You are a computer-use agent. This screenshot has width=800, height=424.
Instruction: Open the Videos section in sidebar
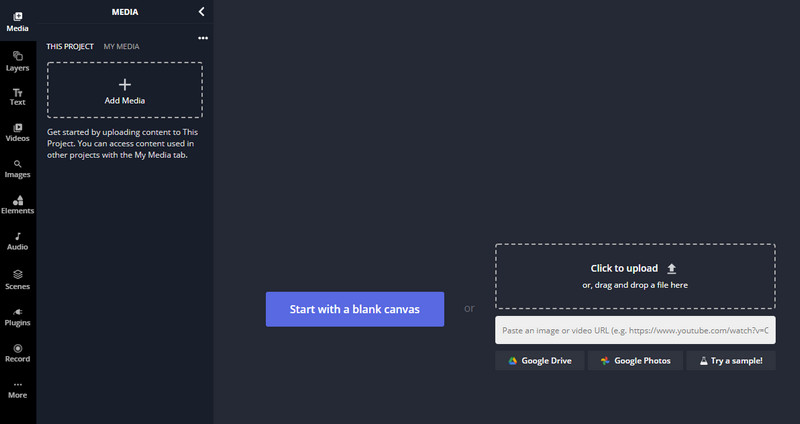click(x=17, y=132)
